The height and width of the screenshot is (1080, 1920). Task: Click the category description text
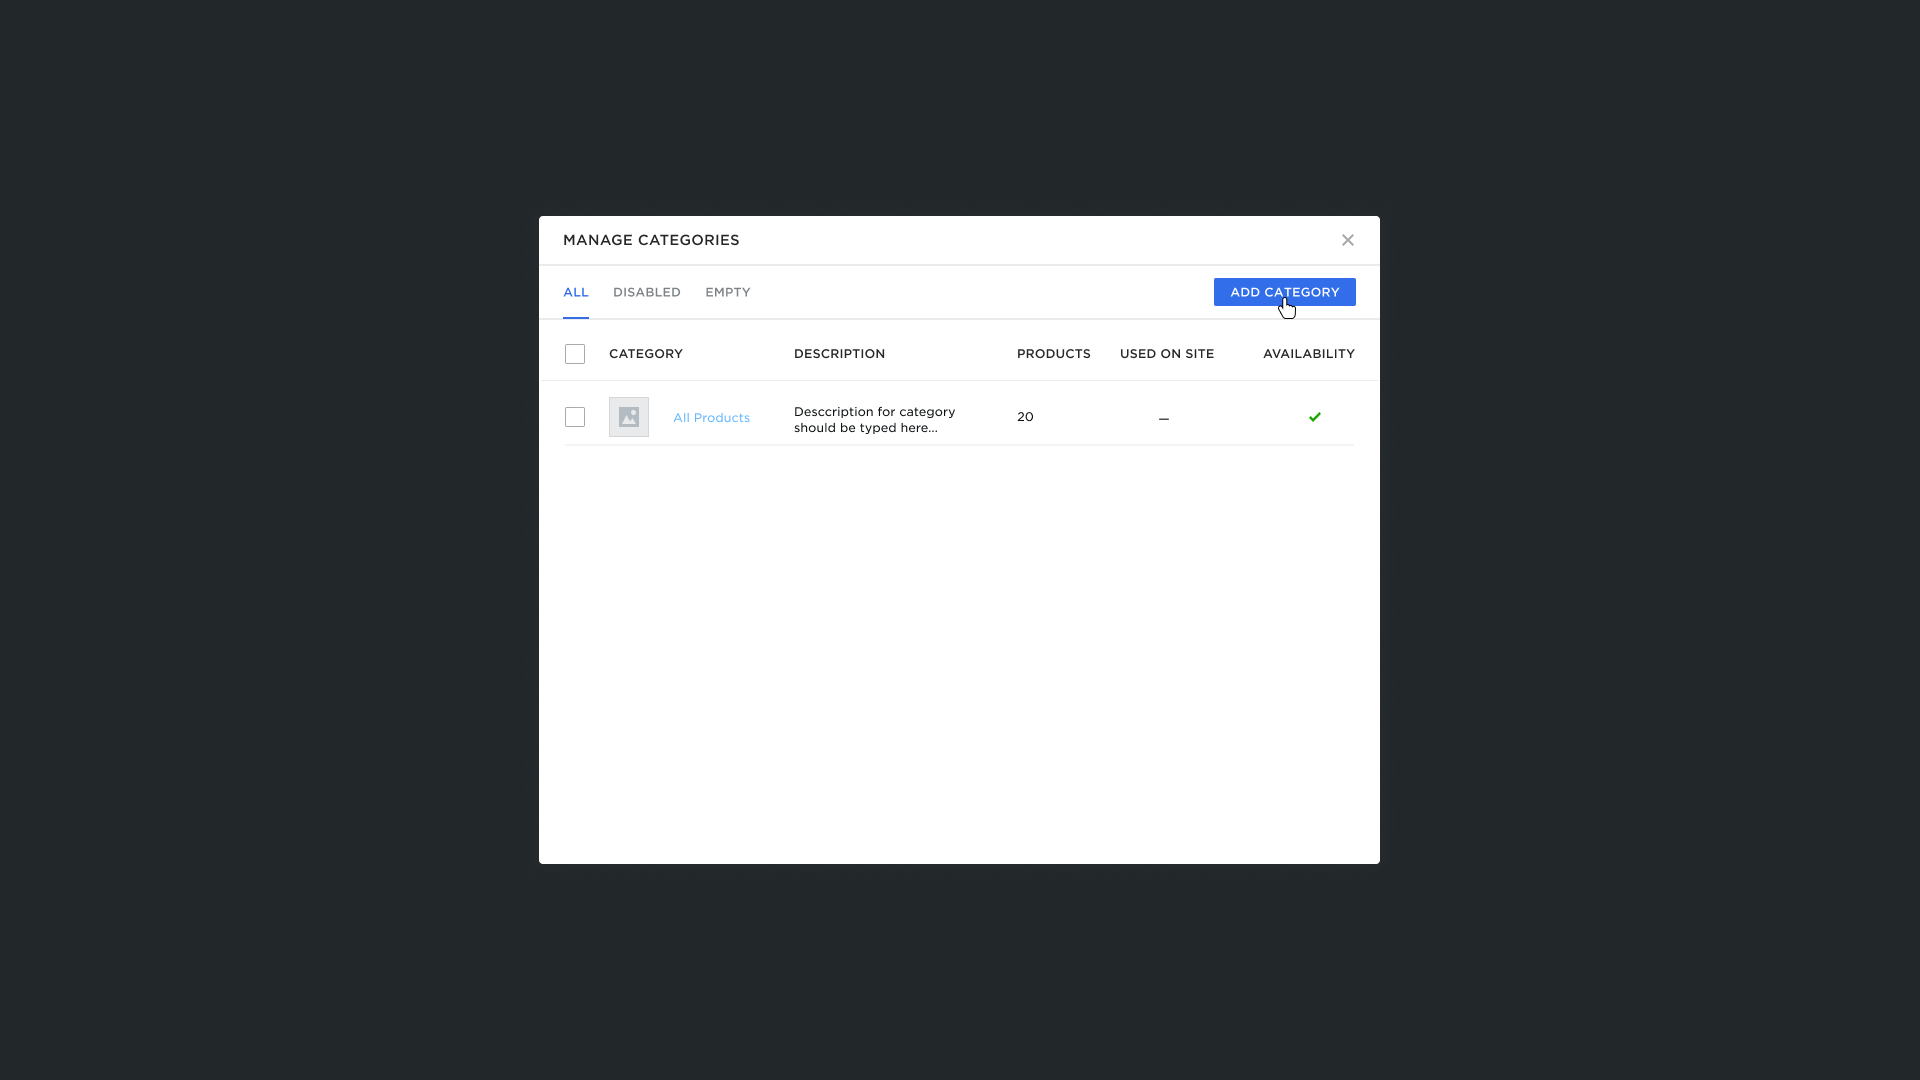click(x=874, y=420)
